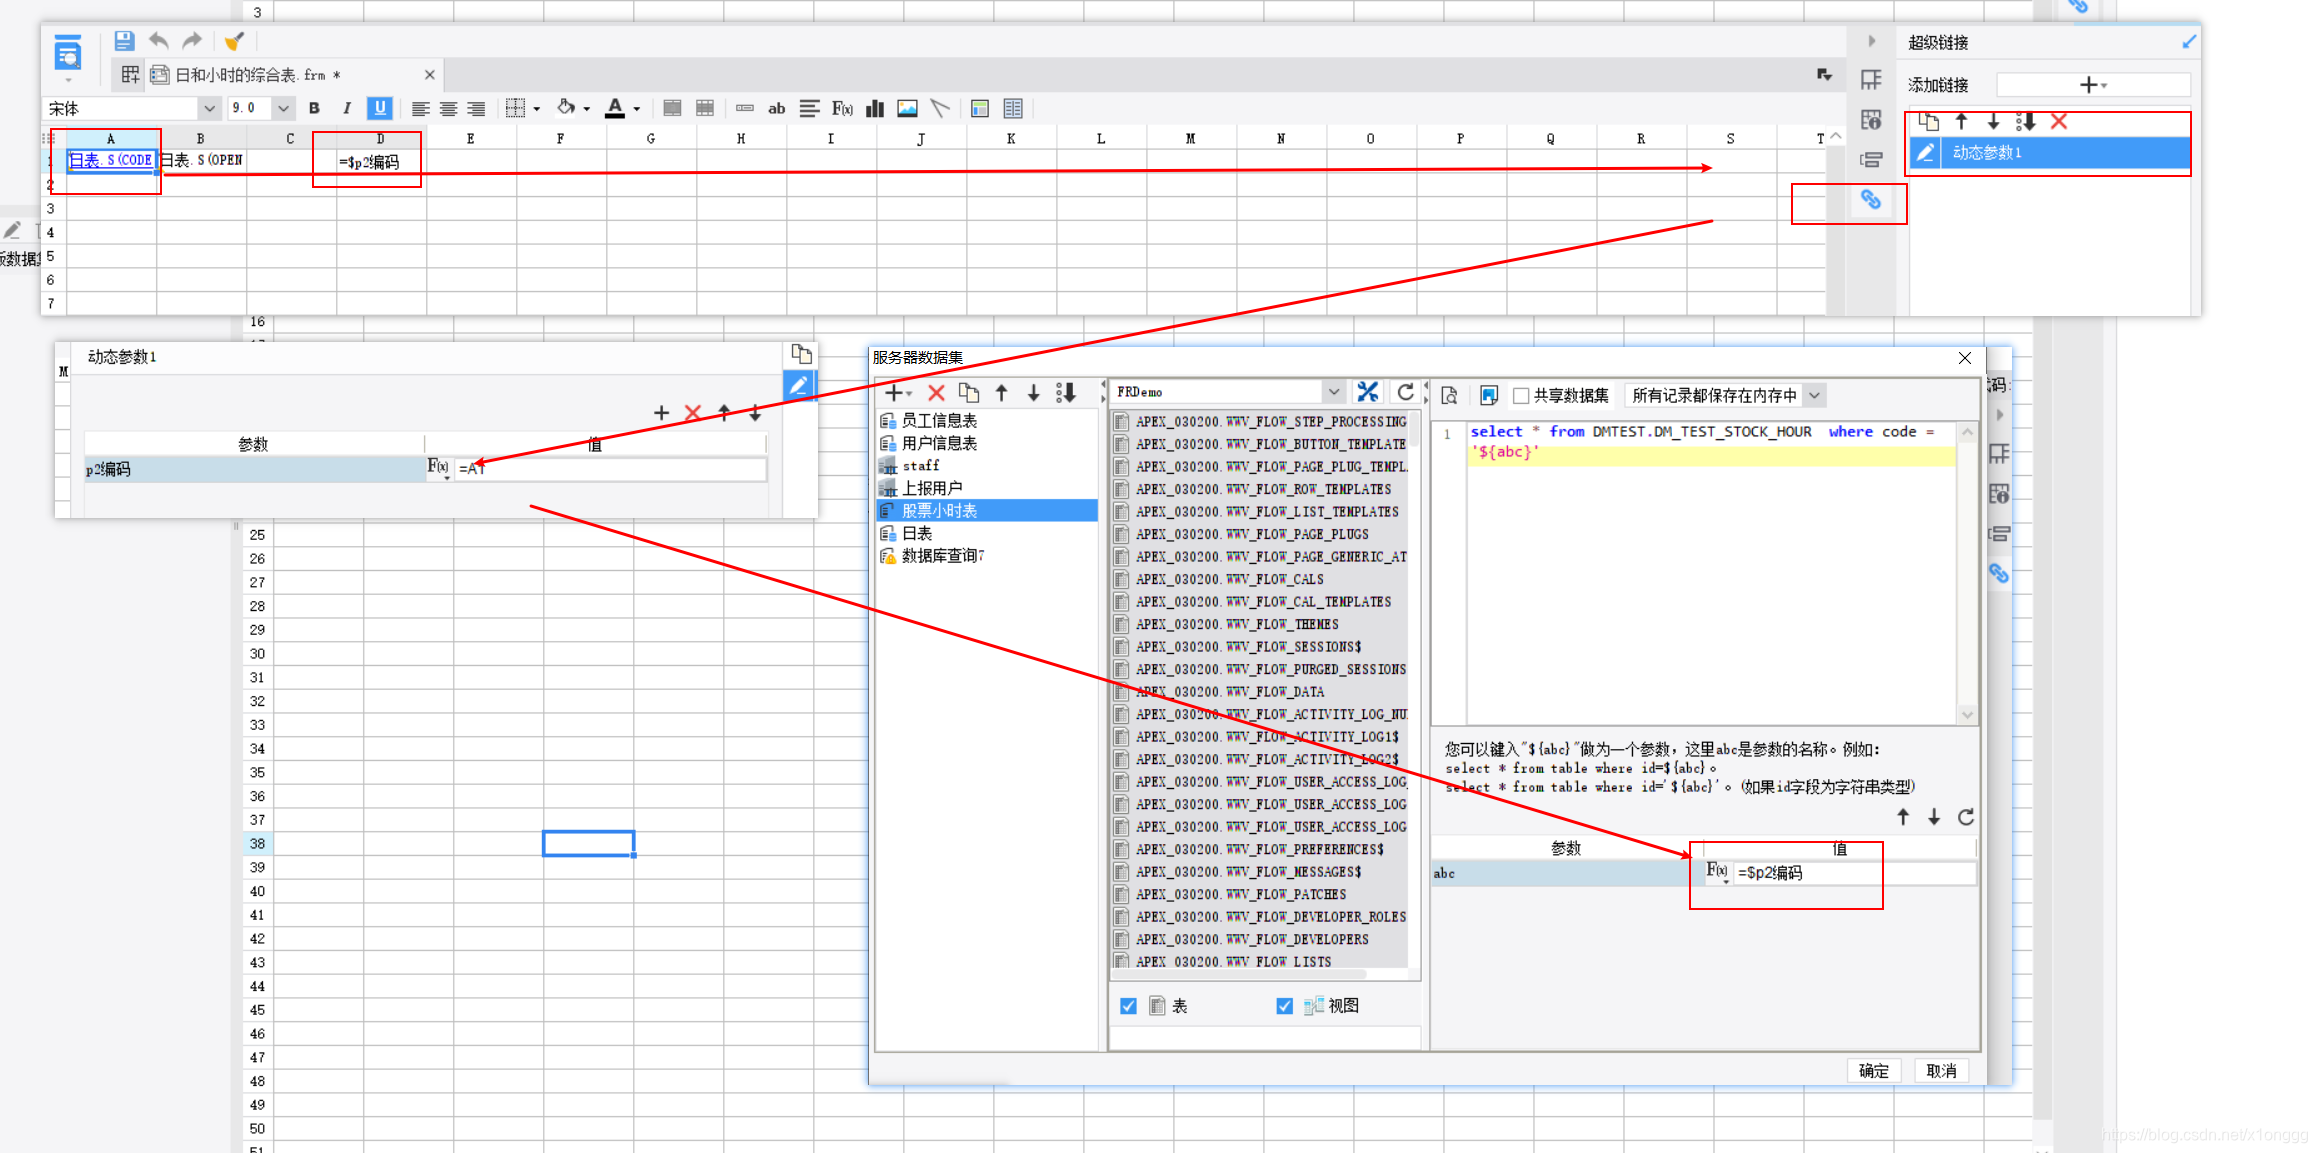
Task: Click the save icon in top toolbar
Action: click(124, 41)
